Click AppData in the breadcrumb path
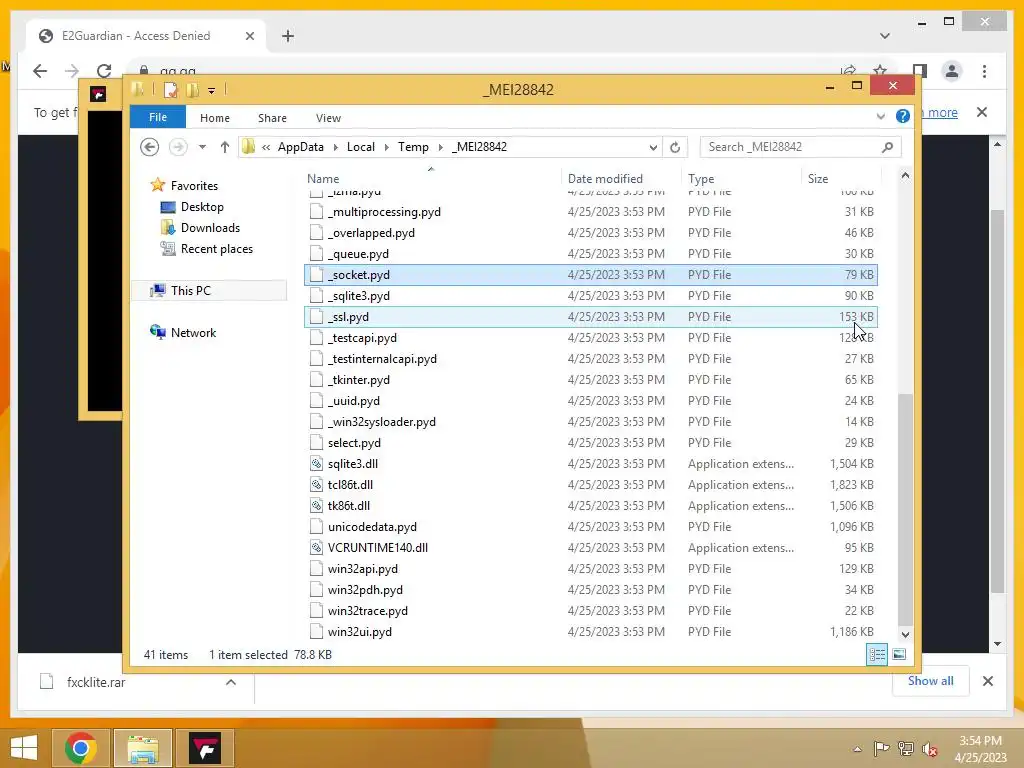This screenshot has height=768, width=1024. pos(300,147)
